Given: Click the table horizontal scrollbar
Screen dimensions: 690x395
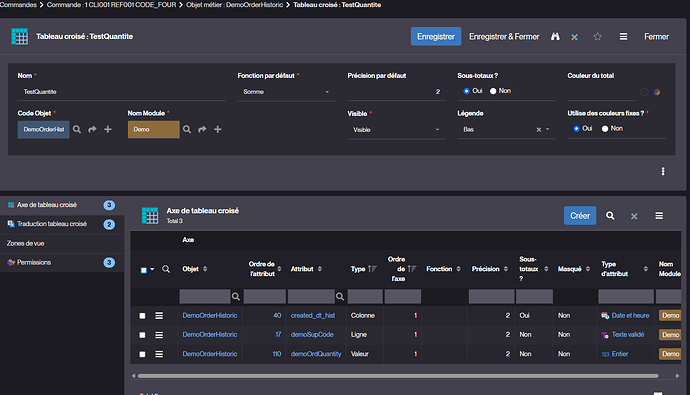Looking at the screenshot, I should pos(398,376).
